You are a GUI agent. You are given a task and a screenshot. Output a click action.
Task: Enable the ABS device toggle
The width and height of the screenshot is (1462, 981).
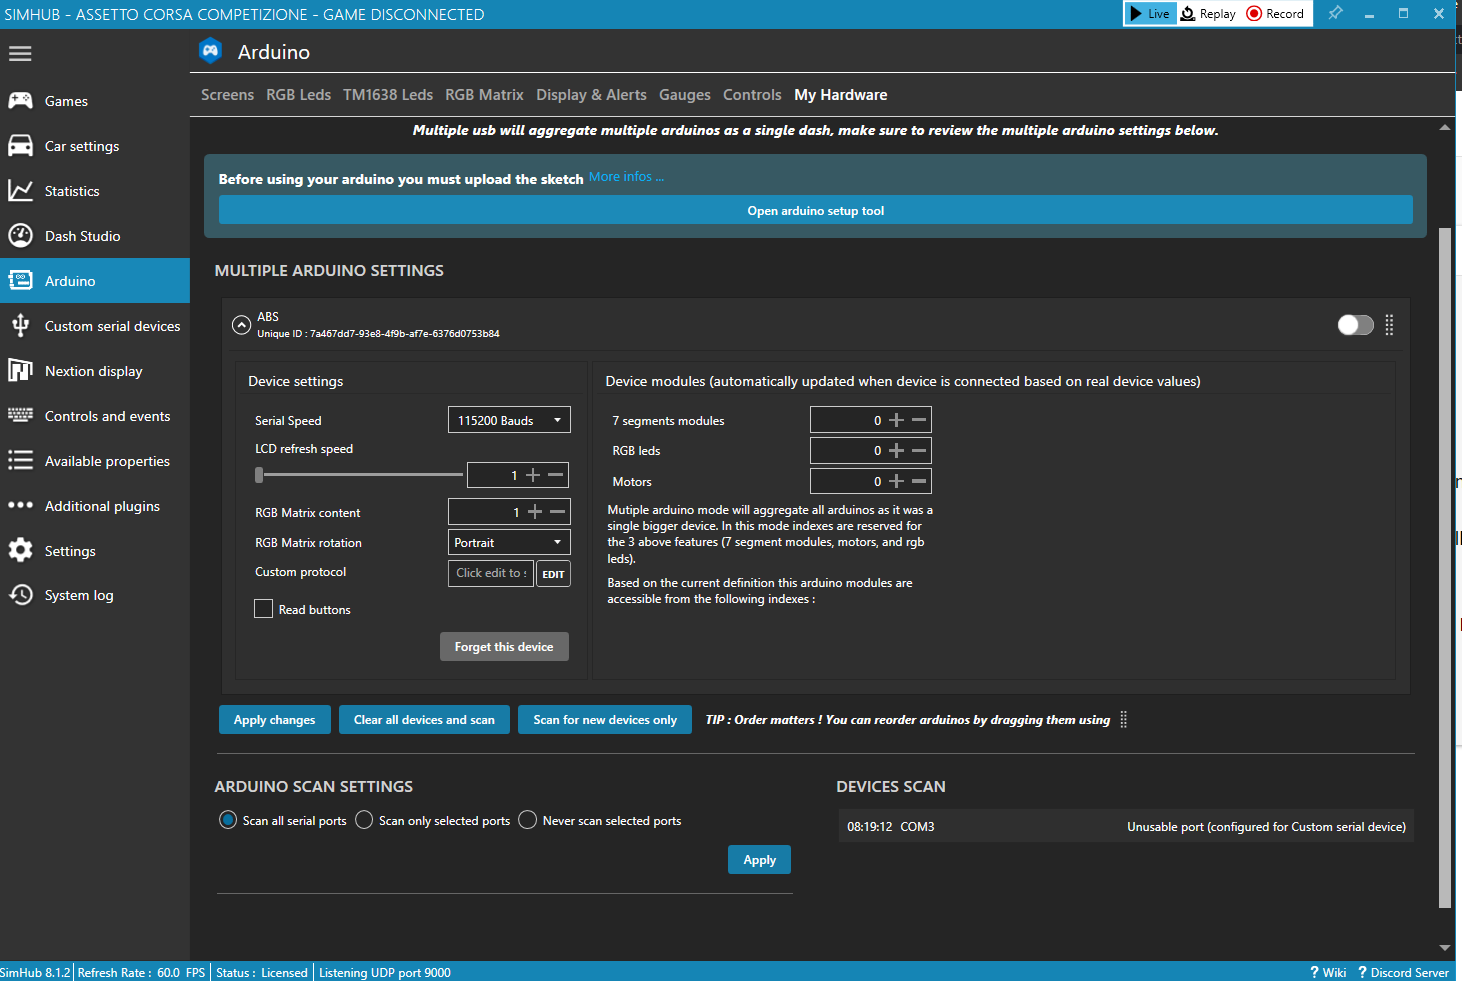point(1355,324)
